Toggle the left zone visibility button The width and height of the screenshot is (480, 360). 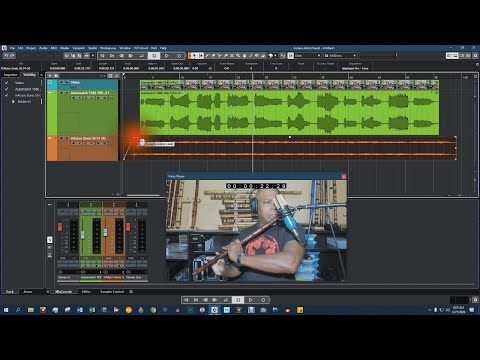coord(449,56)
